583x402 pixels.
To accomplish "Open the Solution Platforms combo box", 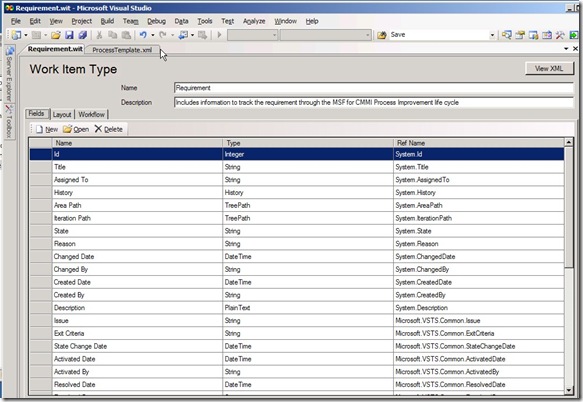I will click(x=326, y=35).
